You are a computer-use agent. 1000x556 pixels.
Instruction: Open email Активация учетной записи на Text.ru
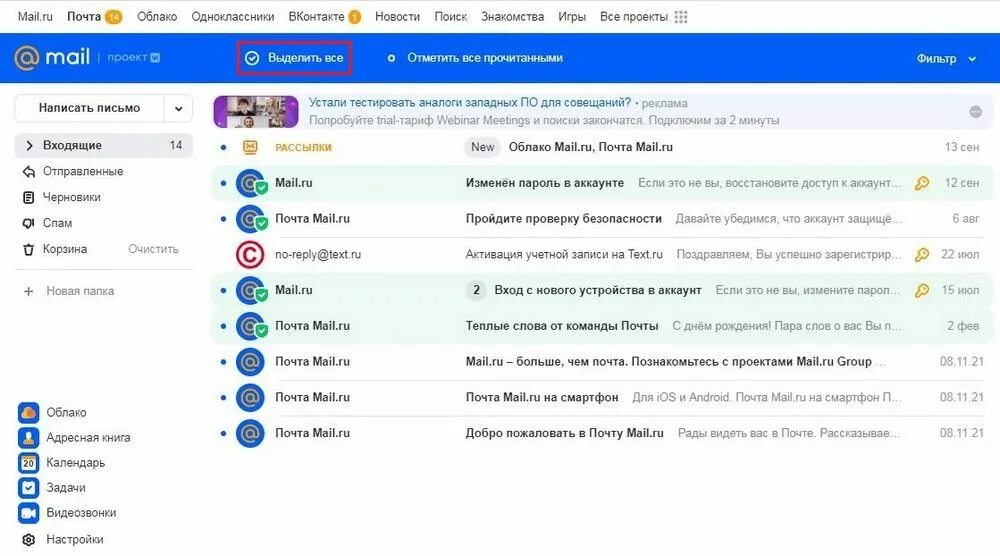[x=603, y=254]
